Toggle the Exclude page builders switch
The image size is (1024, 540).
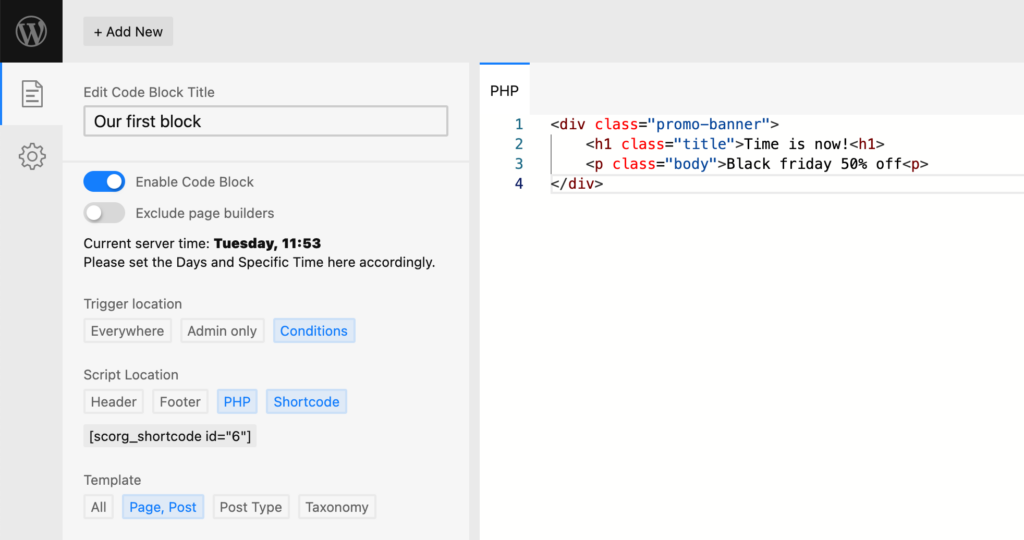coord(104,213)
